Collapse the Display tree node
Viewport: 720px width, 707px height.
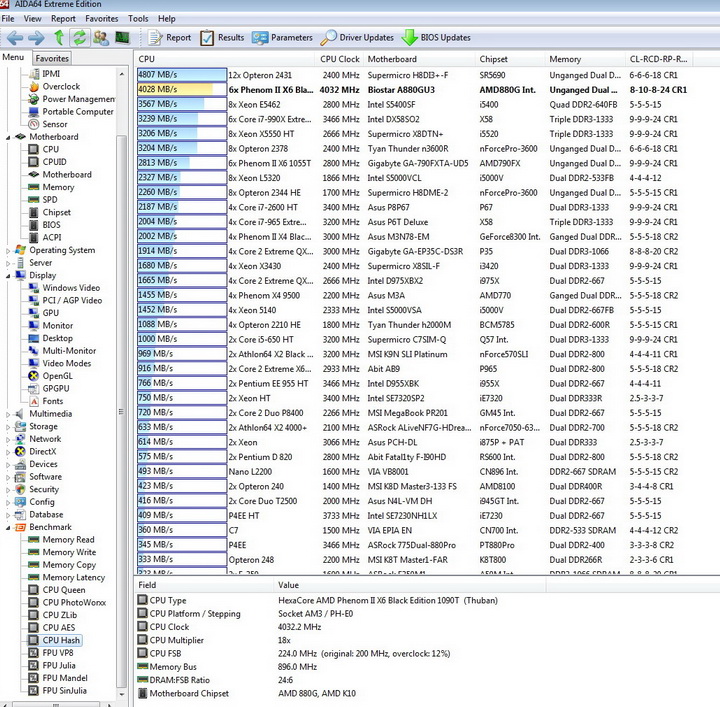tap(8, 276)
